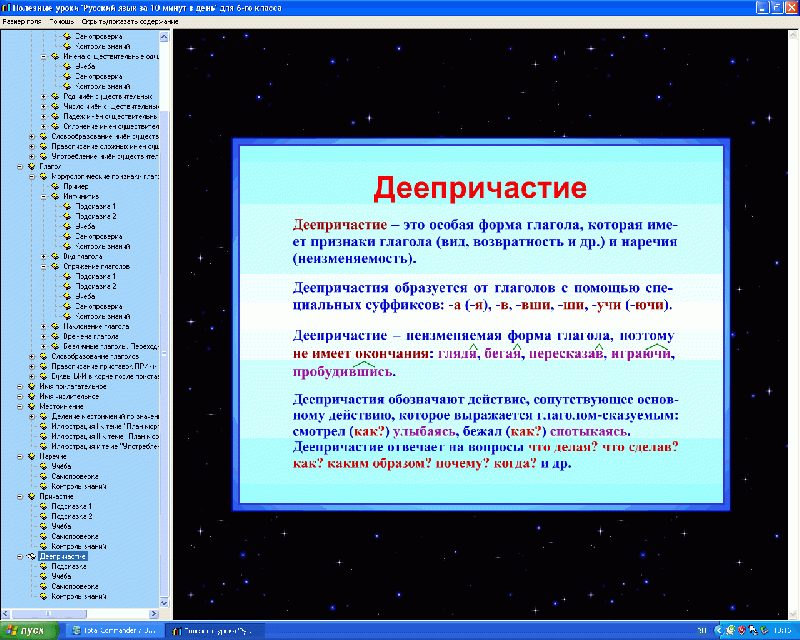Image resolution: width=800 pixels, height=640 pixels.
Task: Click the Подсказка 1 icon under Инфинитив
Action: (67, 206)
